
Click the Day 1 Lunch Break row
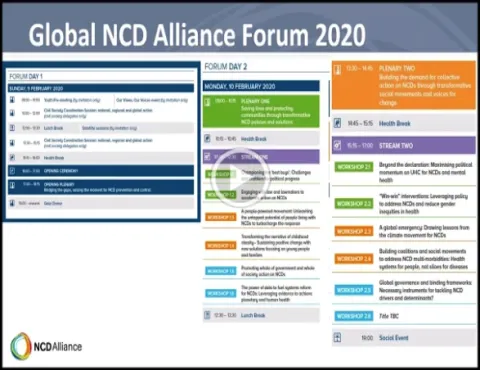click(101, 128)
